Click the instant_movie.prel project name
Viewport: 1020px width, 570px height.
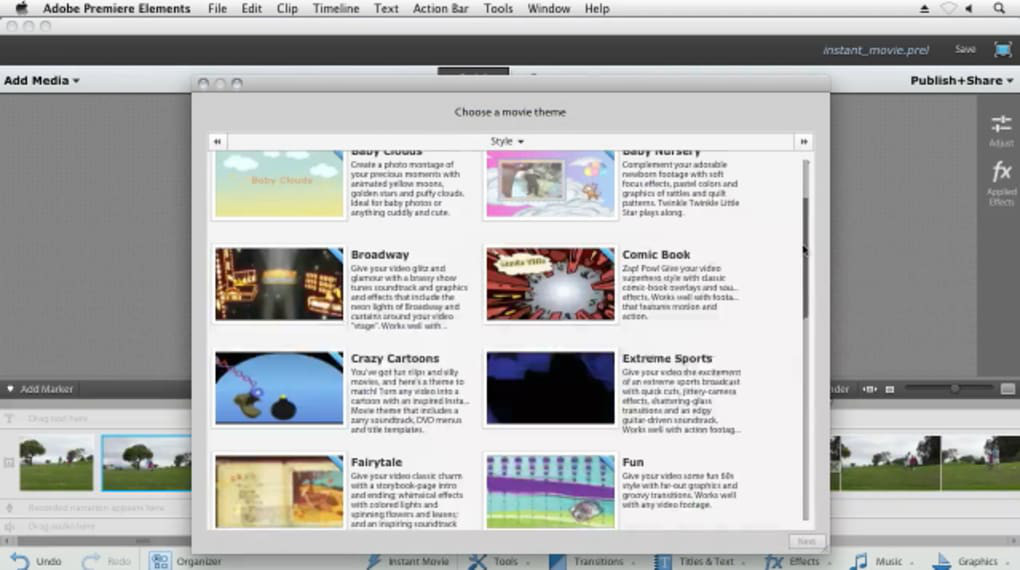pos(876,50)
